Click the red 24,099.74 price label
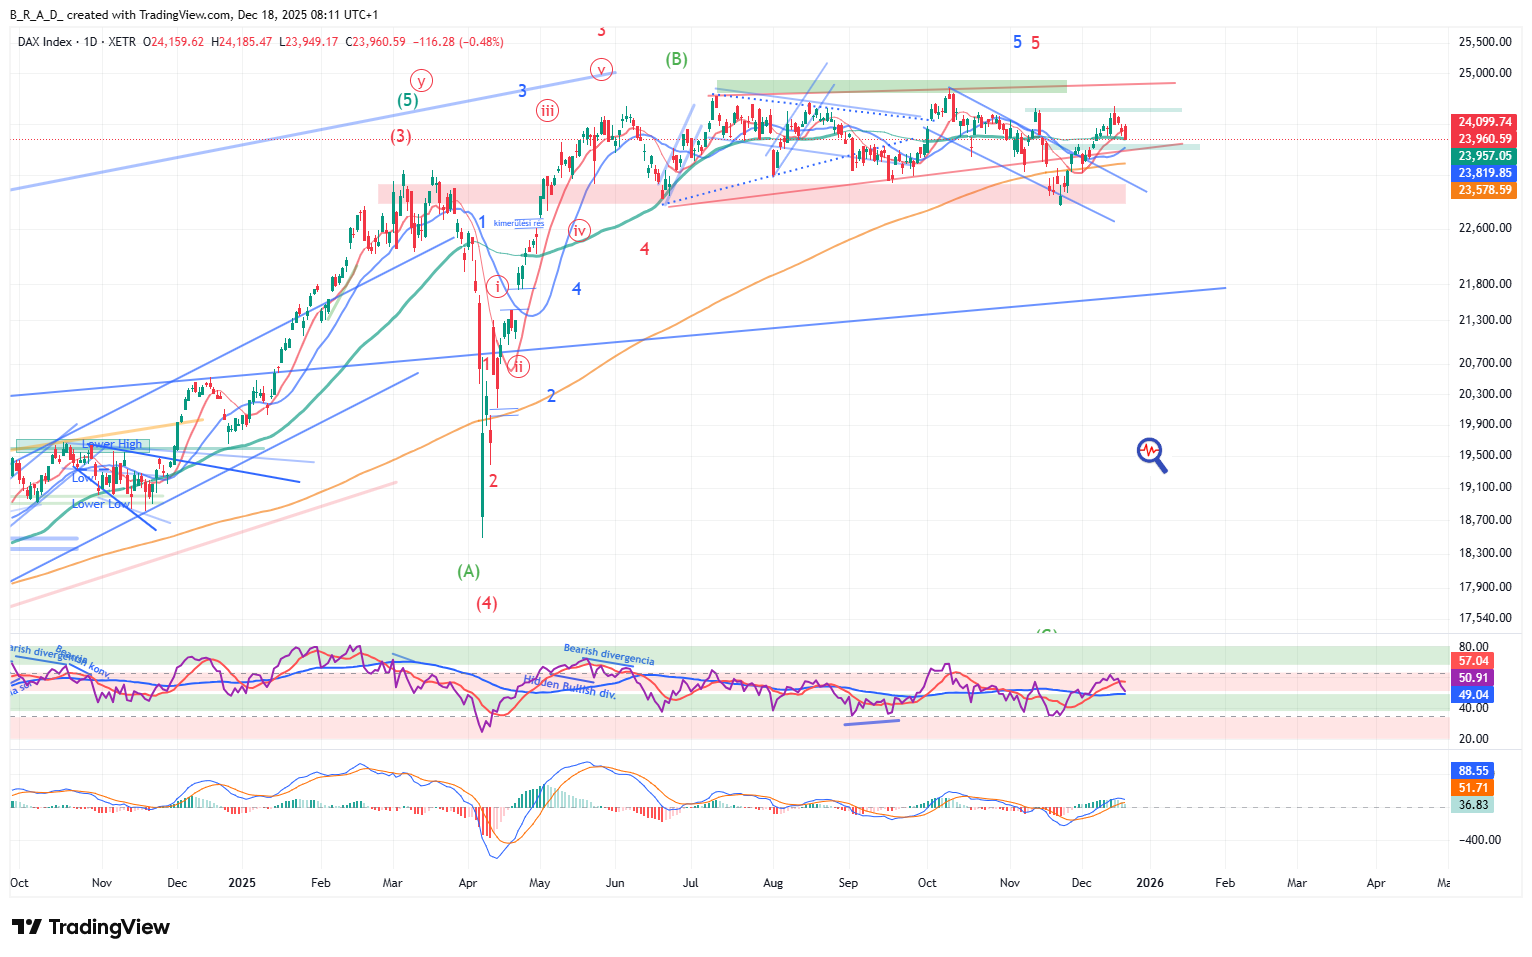The width and height of the screenshot is (1532, 957). point(1484,122)
